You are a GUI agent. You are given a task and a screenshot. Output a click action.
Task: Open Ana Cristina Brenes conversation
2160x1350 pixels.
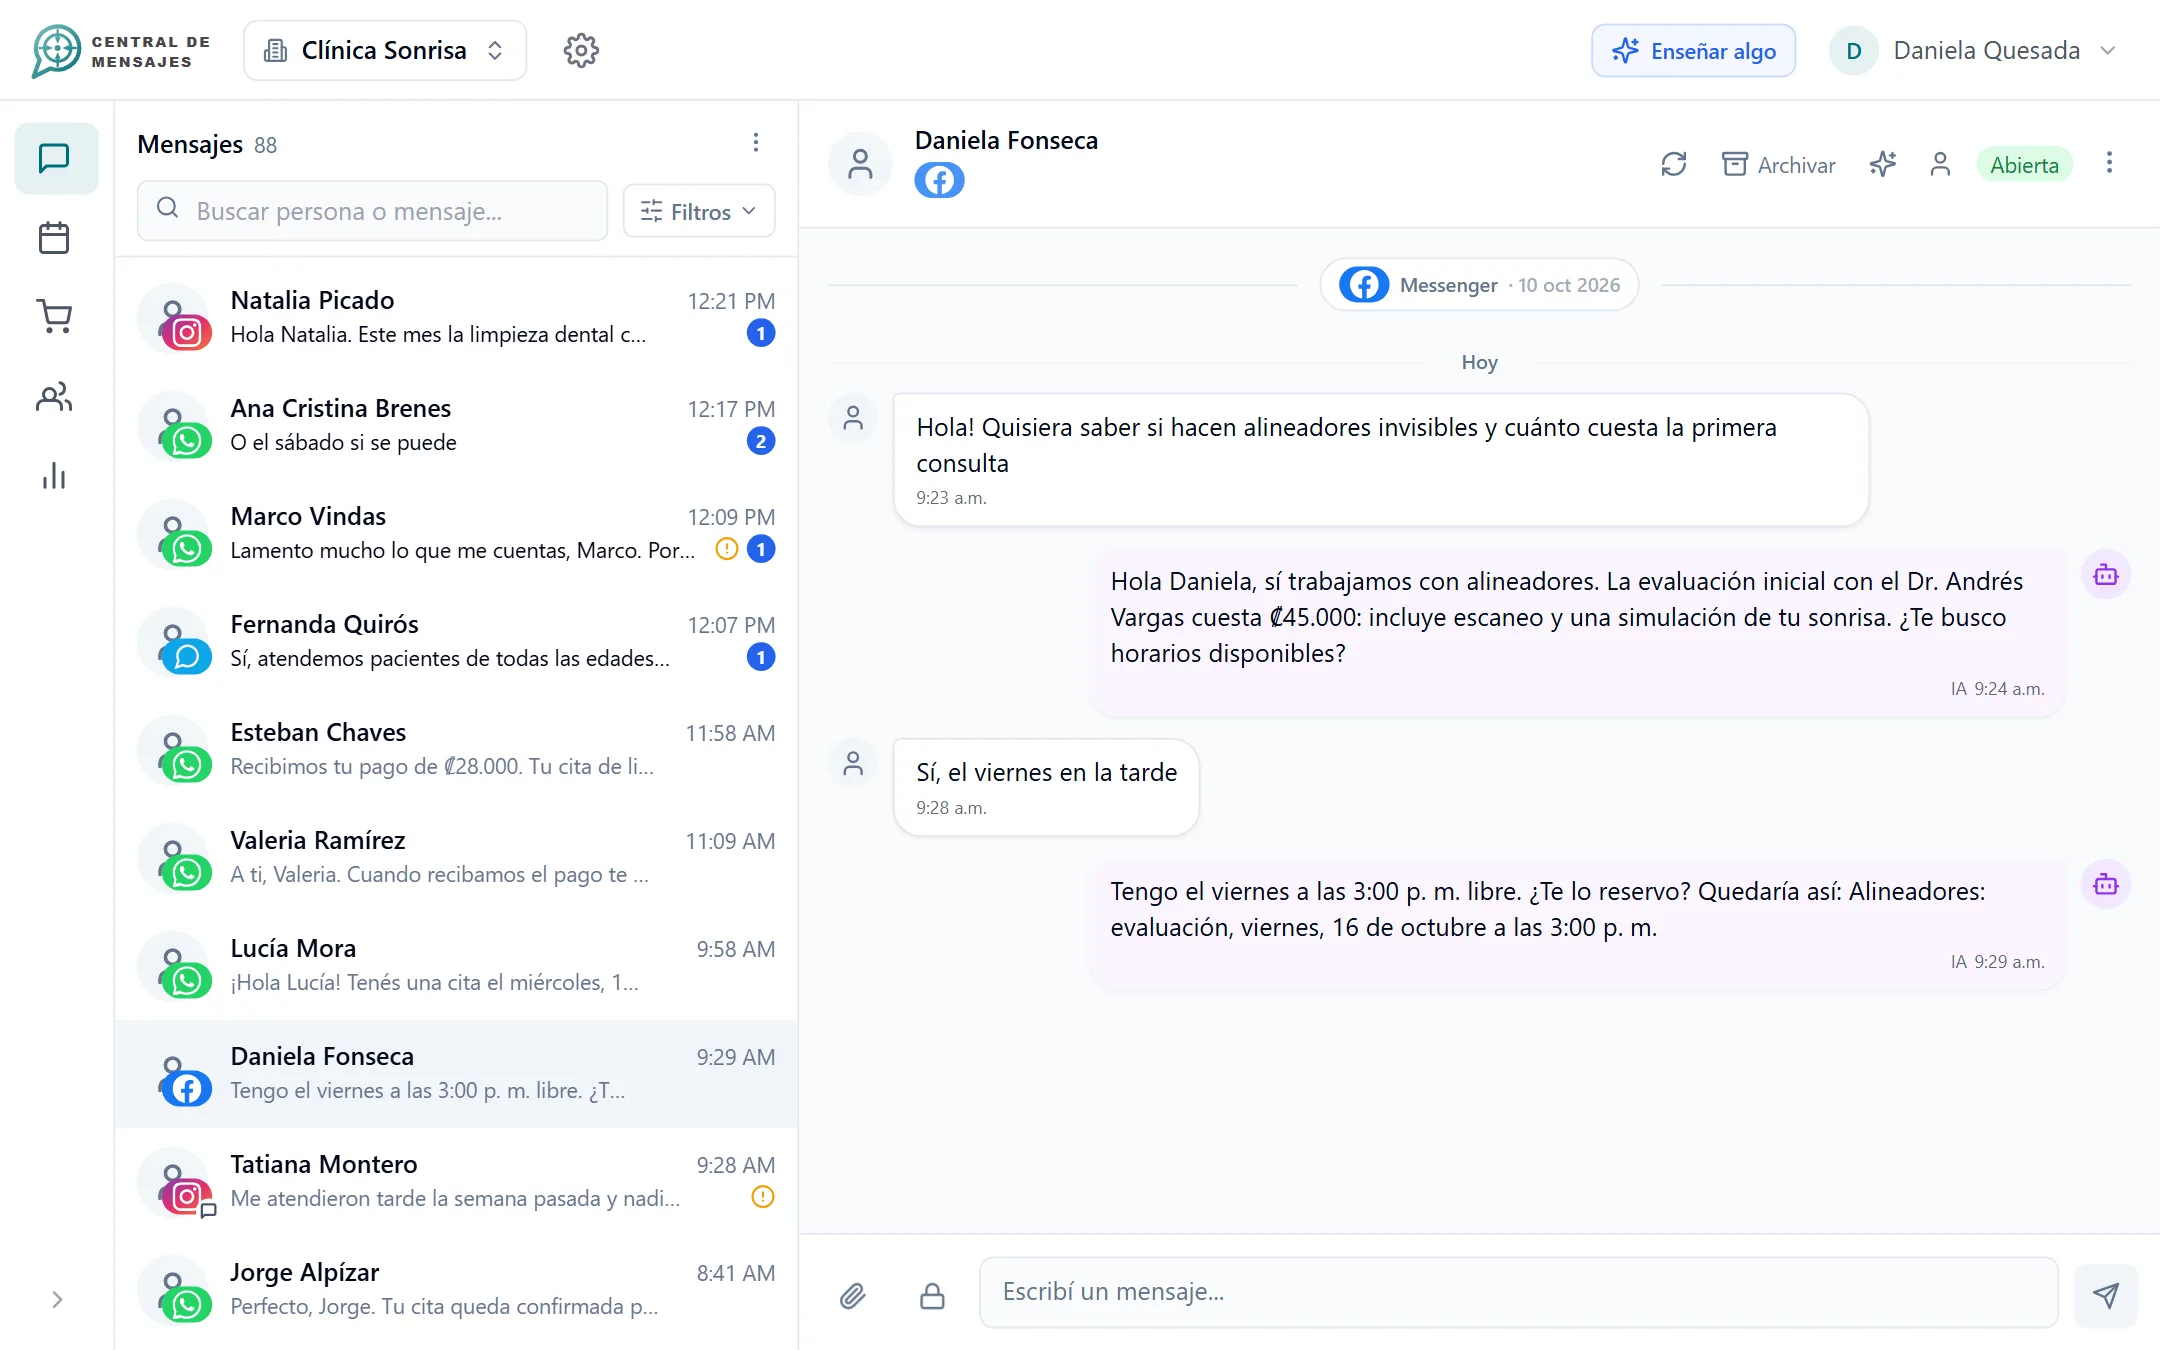coord(456,425)
